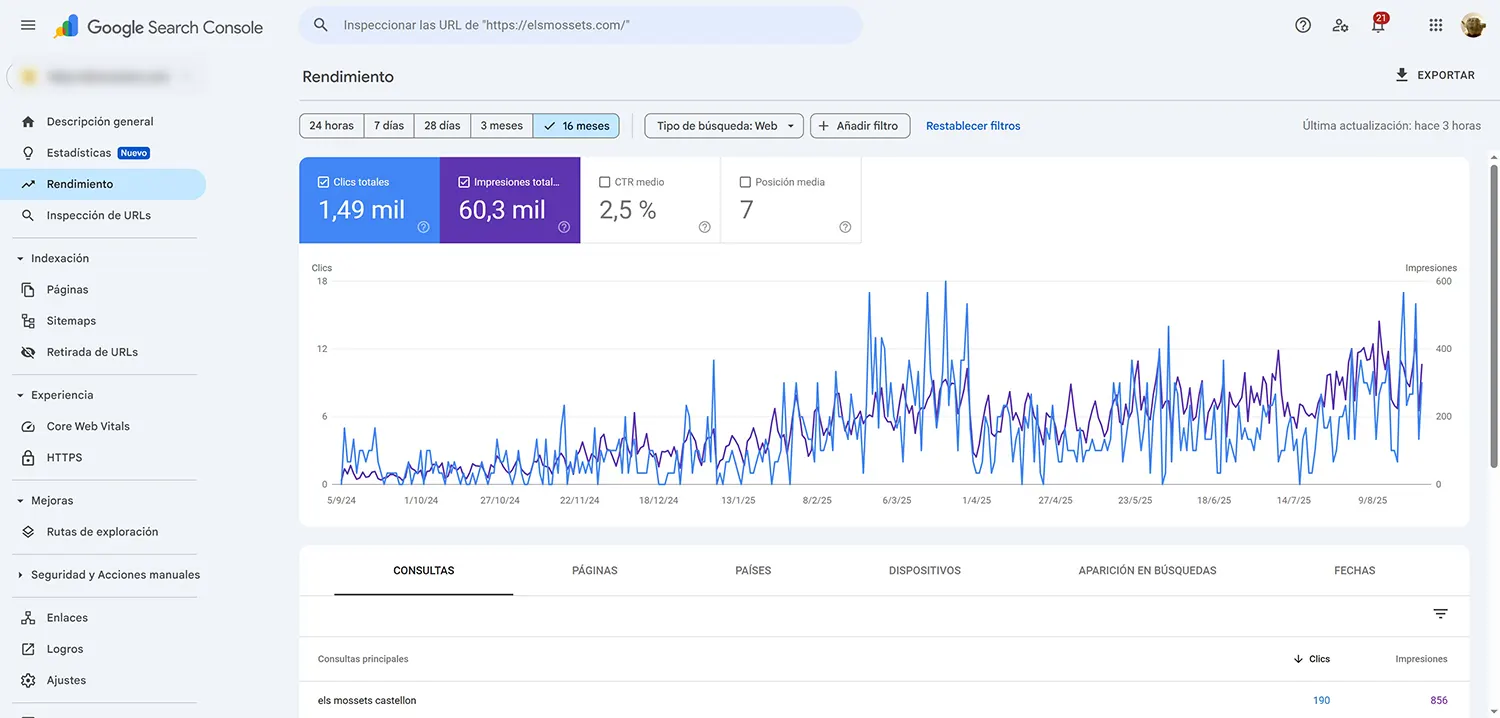View notifications via the bell icon

pyautogui.click(x=1378, y=25)
